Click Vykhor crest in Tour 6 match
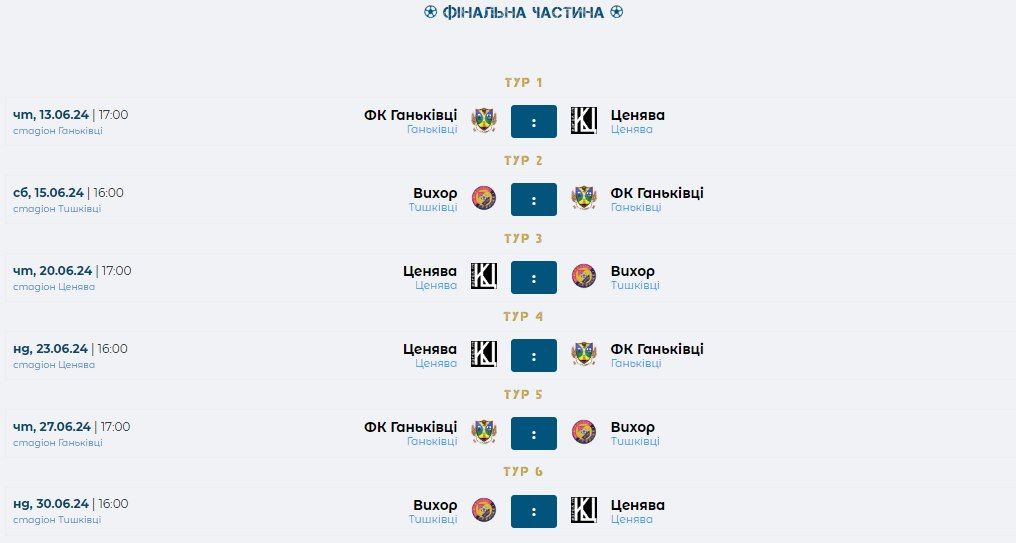 tap(484, 510)
